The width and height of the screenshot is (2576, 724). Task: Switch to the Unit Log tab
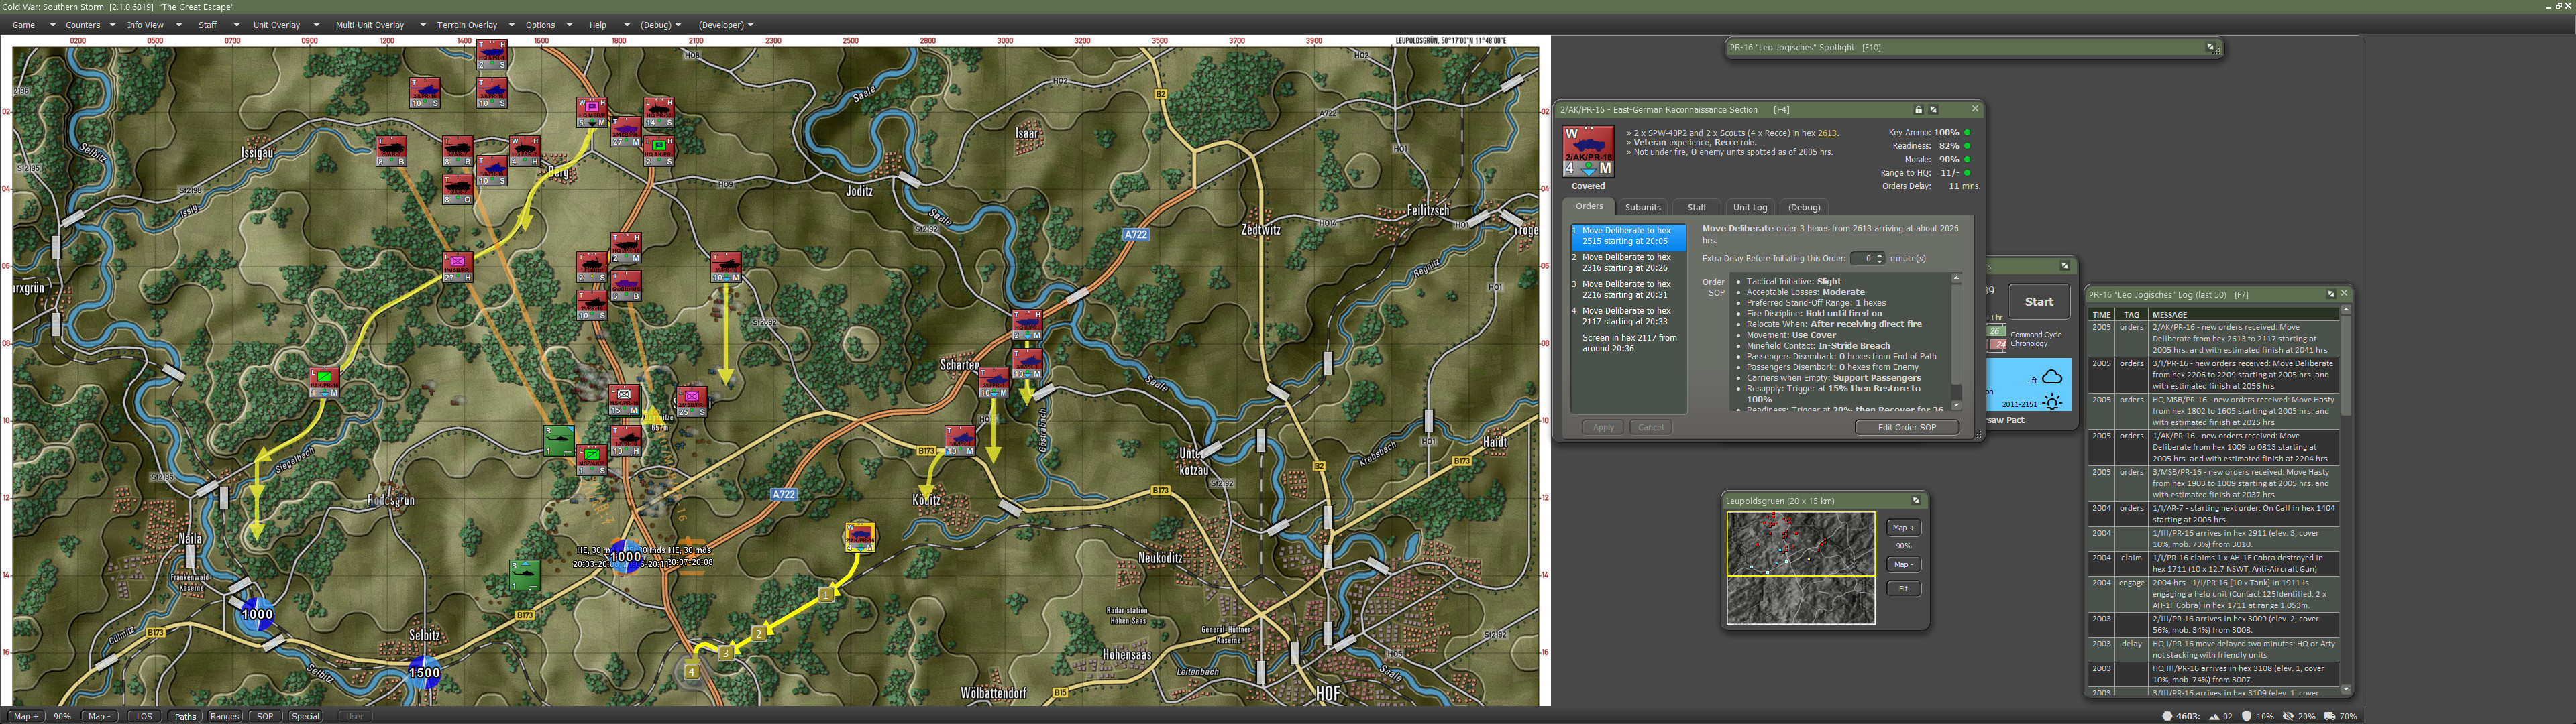click(1750, 207)
